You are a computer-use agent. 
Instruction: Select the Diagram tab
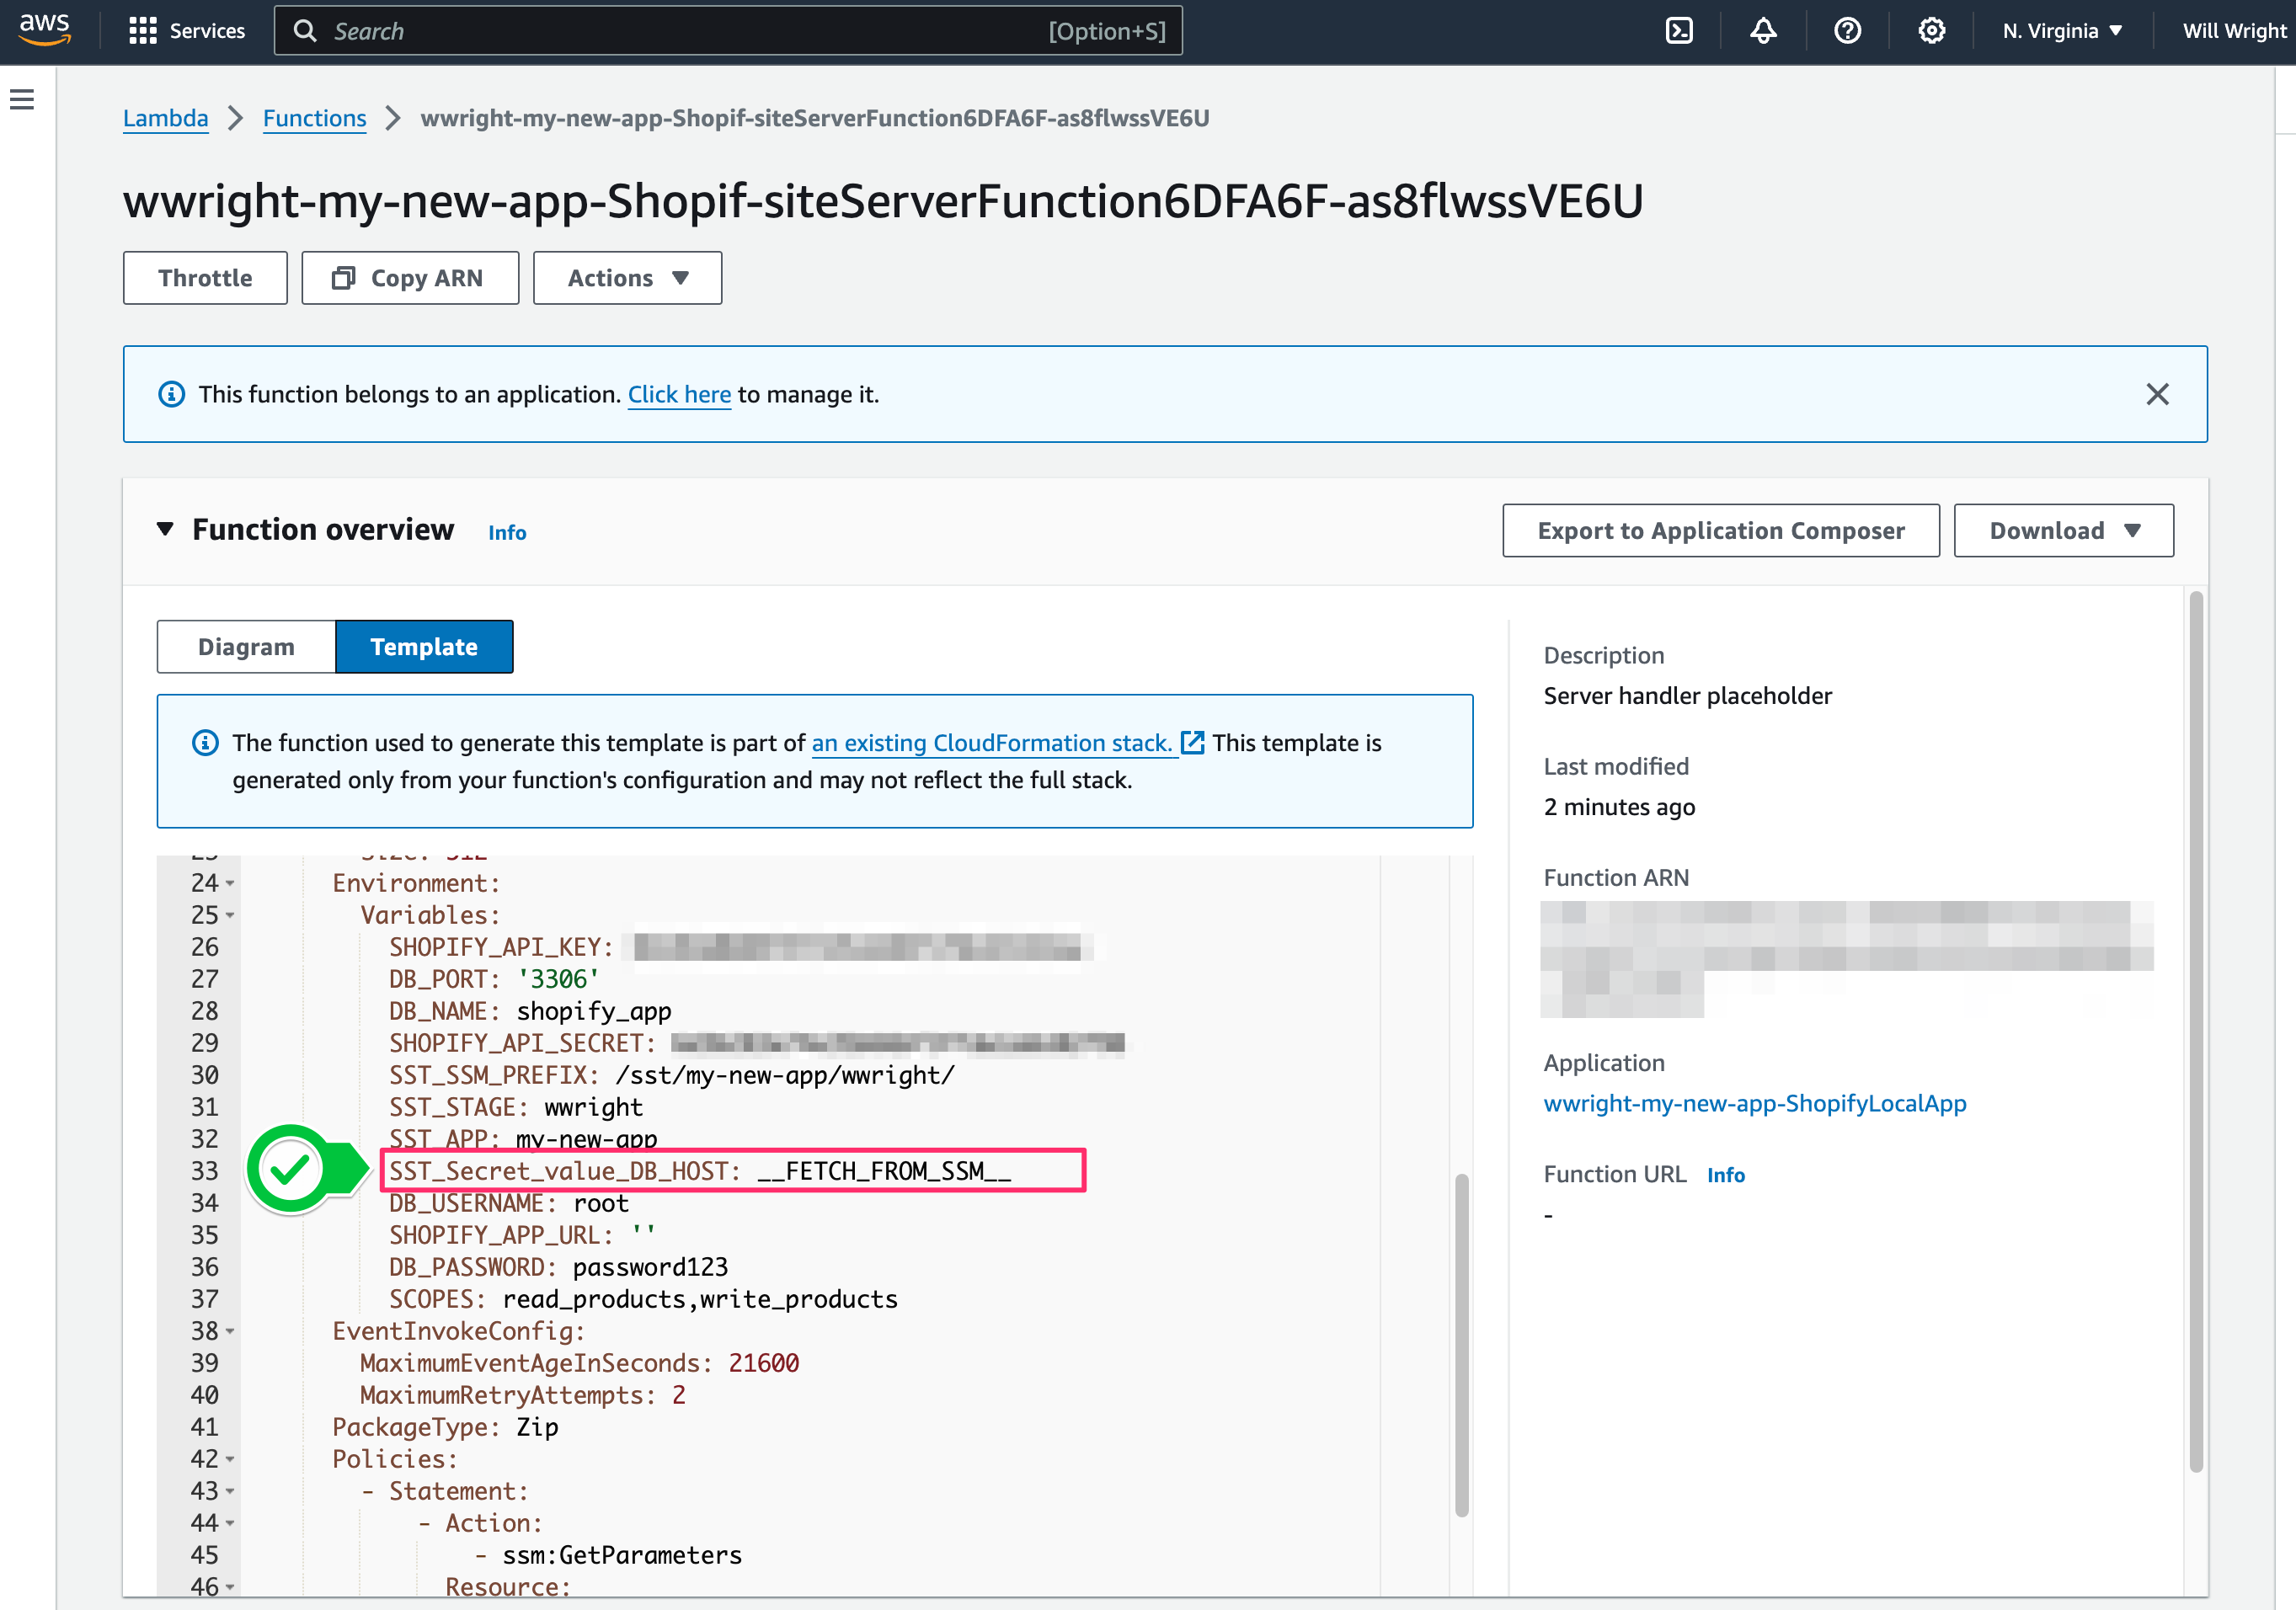[x=244, y=648]
